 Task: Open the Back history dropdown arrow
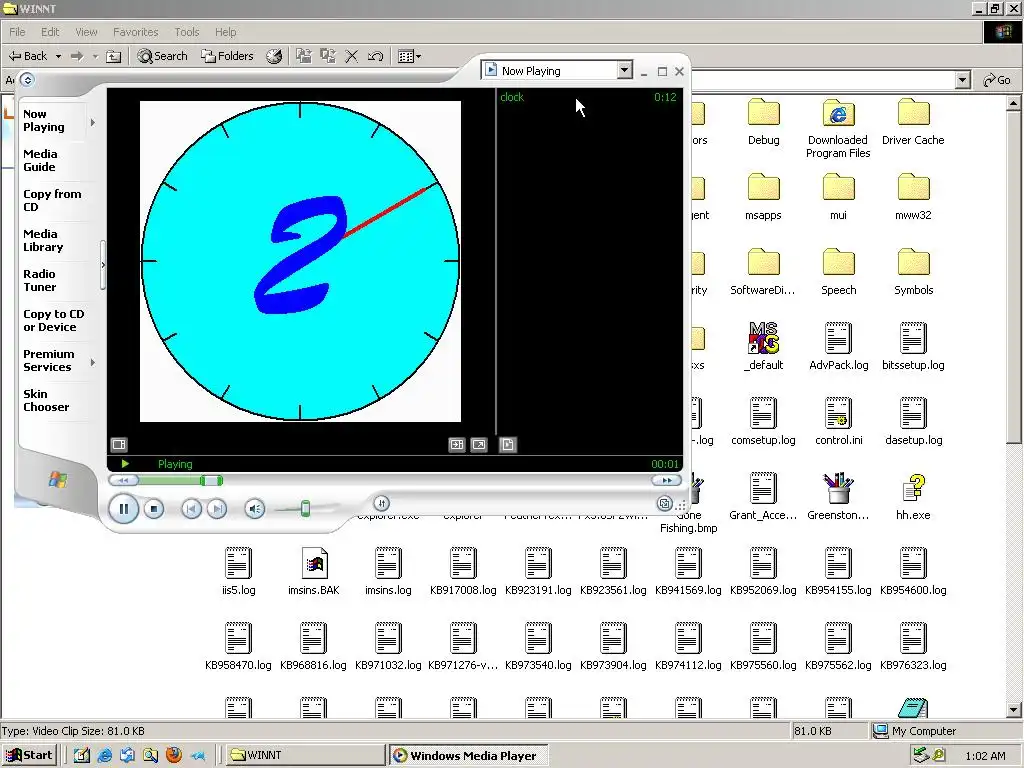[x=58, y=56]
